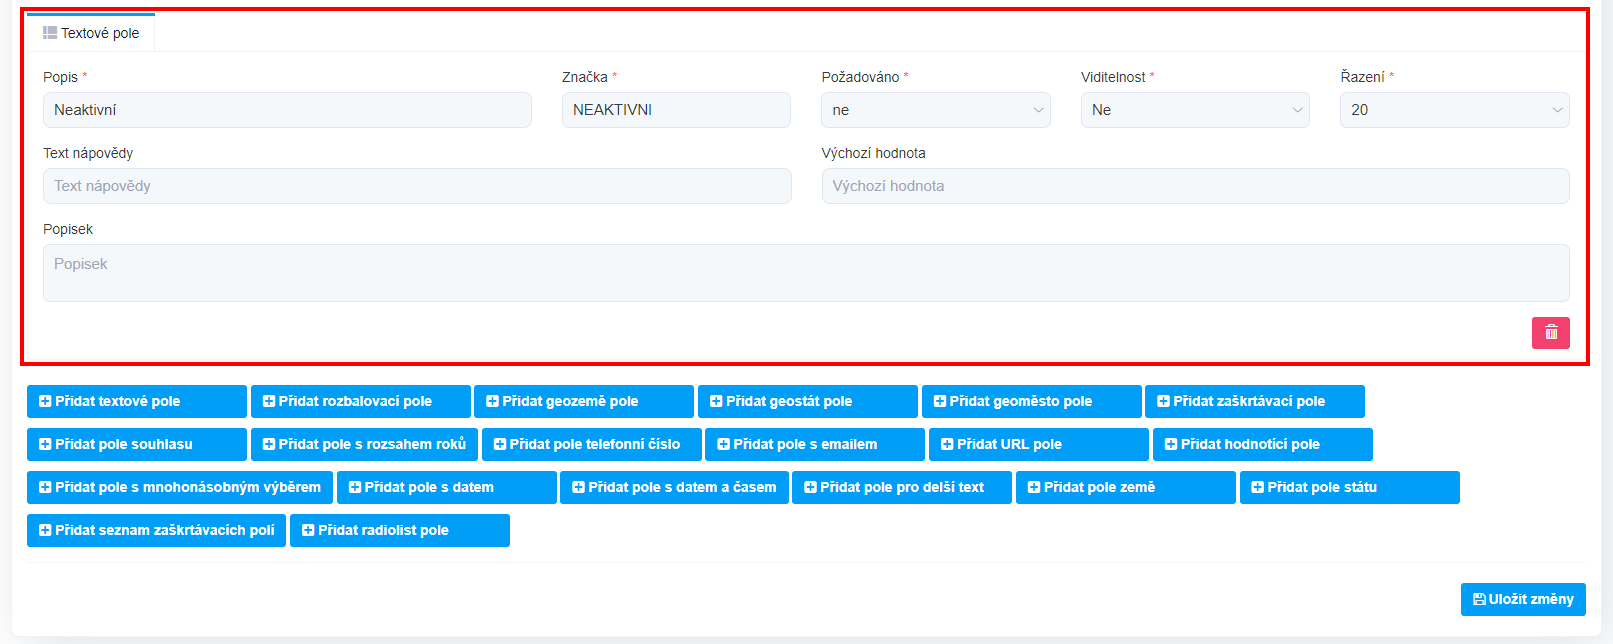Save changes with Uložit změny
The image size is (1613, 644).
[x=1523, y=599]
